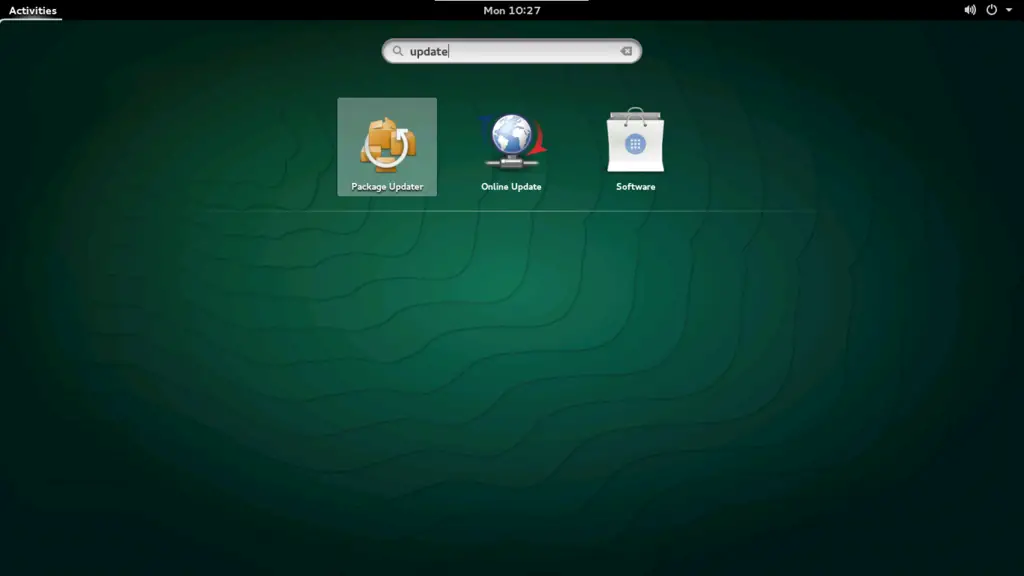Viewport: 1024px width, 576px height.
Task: Select the Package Updater label
Action: tap(387, 187)
